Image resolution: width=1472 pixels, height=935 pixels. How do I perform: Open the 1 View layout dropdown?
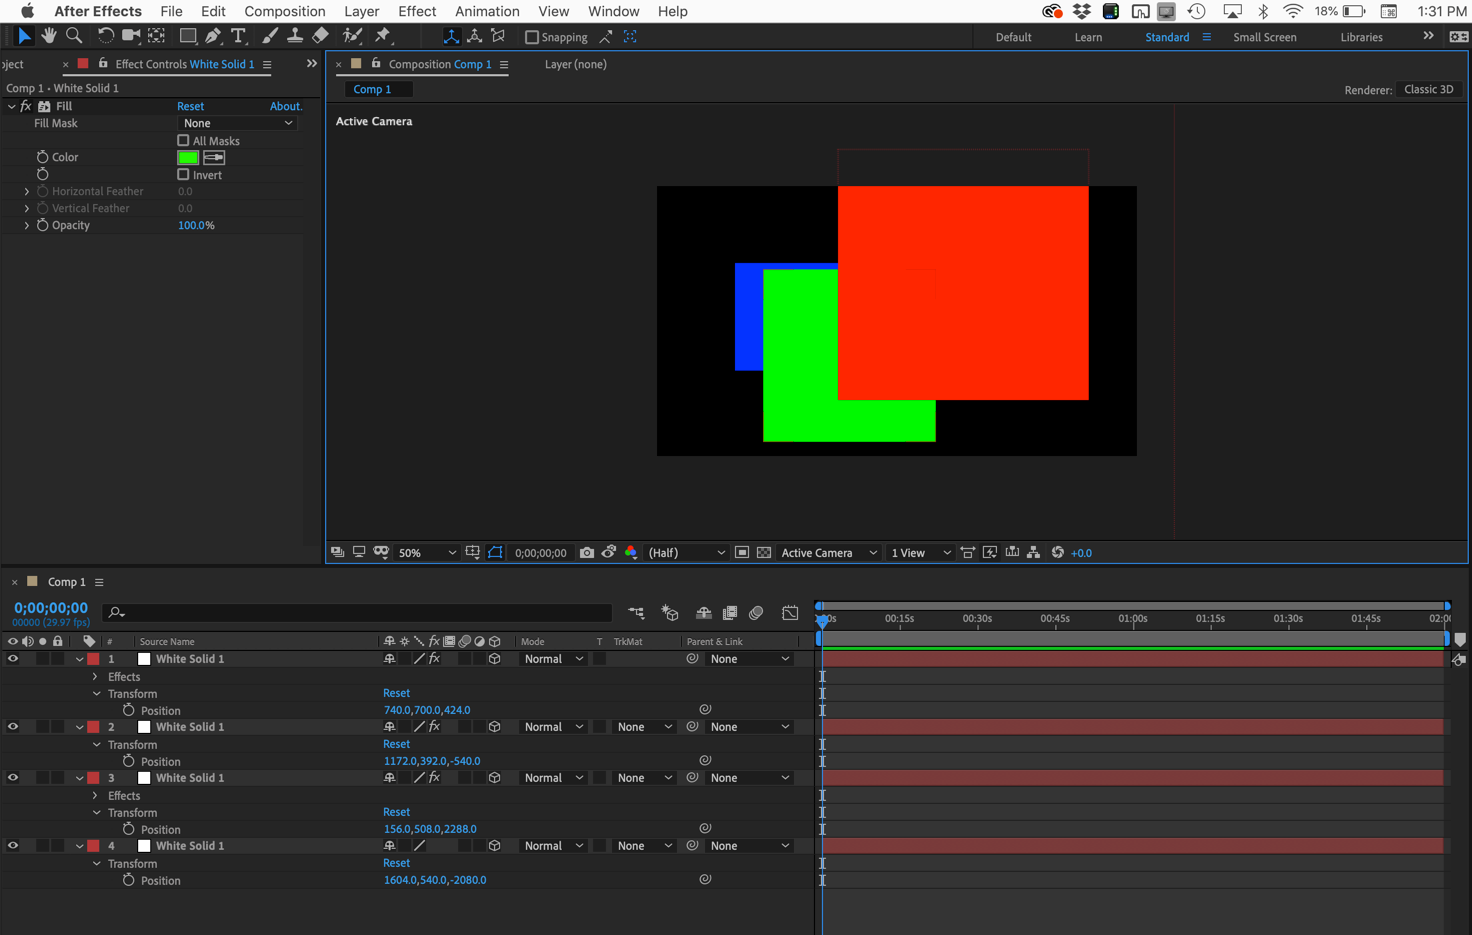920,553
